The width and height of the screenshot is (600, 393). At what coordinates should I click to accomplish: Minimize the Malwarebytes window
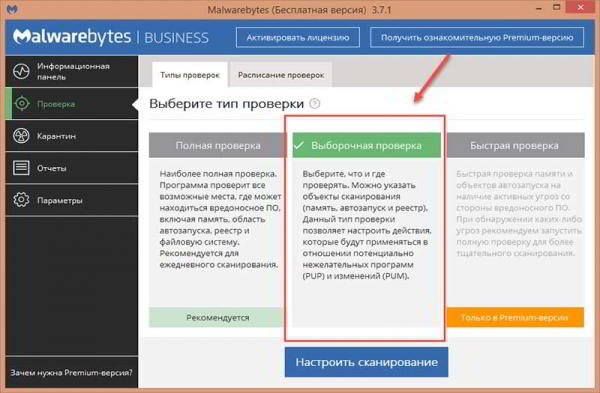539,8
